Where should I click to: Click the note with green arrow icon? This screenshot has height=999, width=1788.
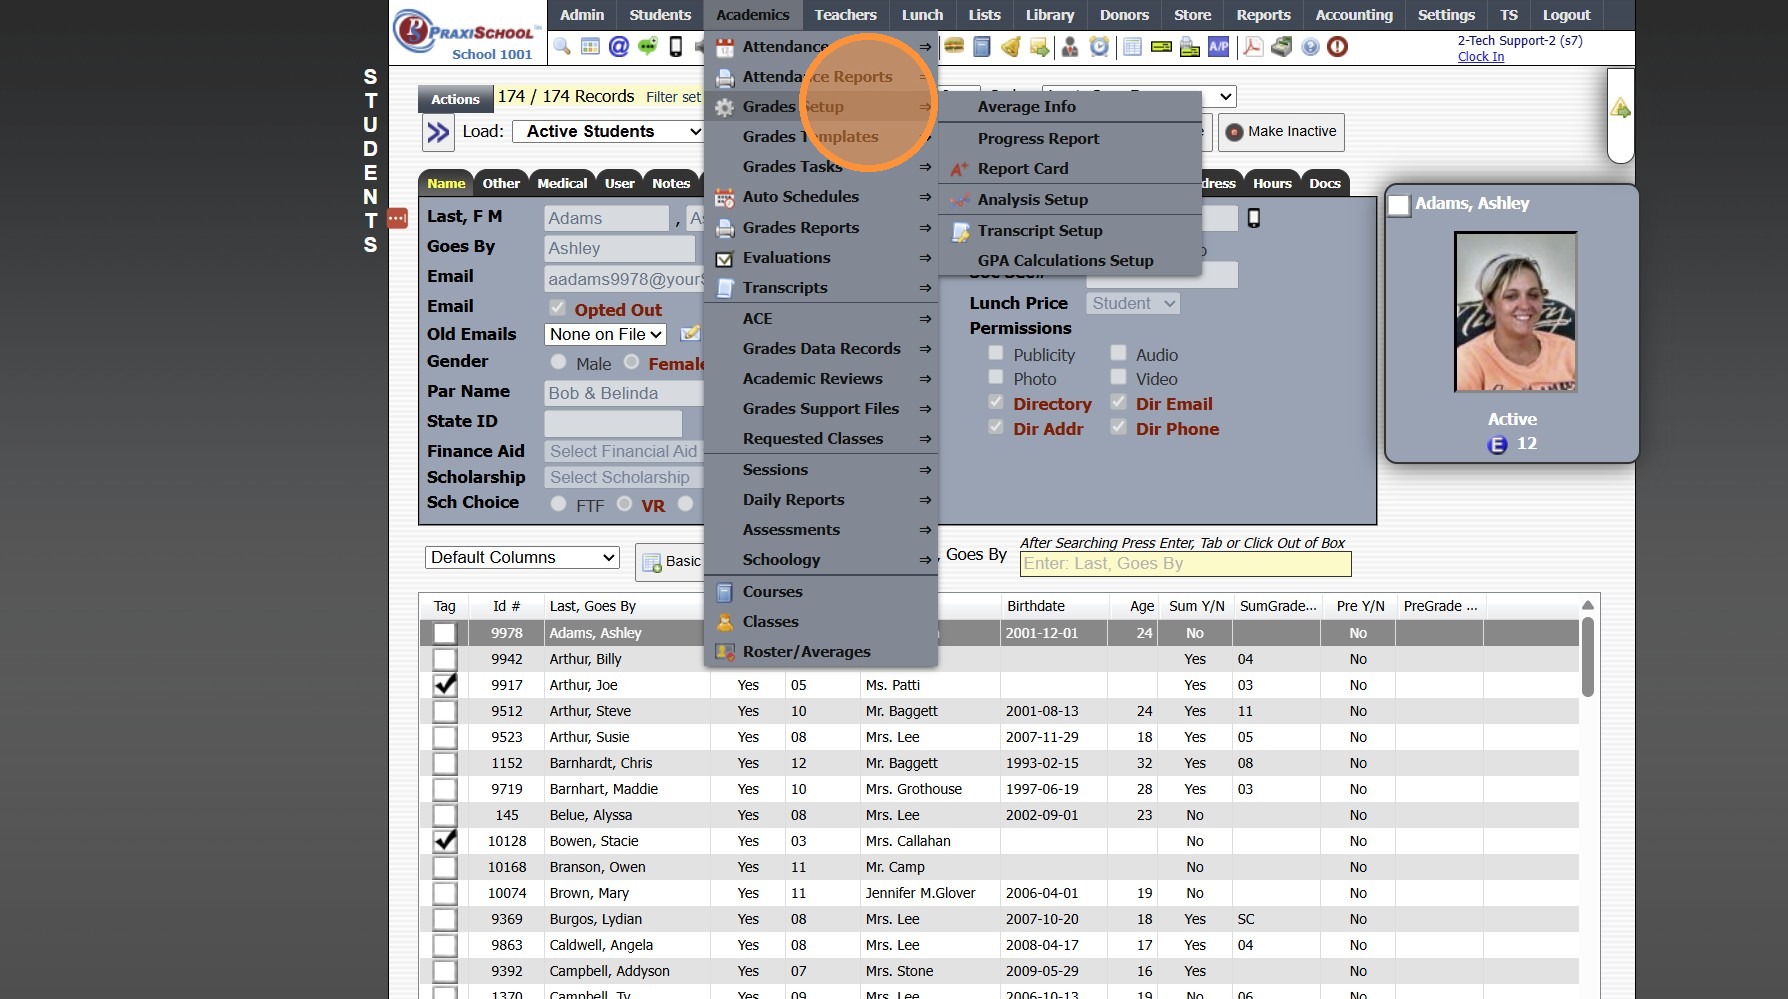point(1040,46)
